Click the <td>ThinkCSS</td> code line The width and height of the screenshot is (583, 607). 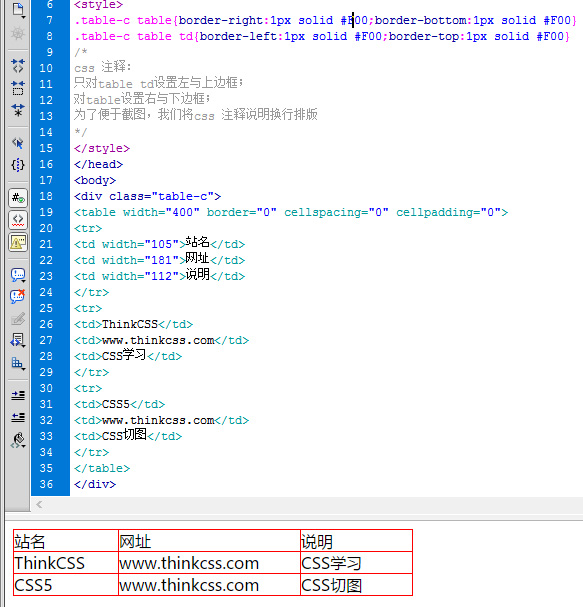133,324
